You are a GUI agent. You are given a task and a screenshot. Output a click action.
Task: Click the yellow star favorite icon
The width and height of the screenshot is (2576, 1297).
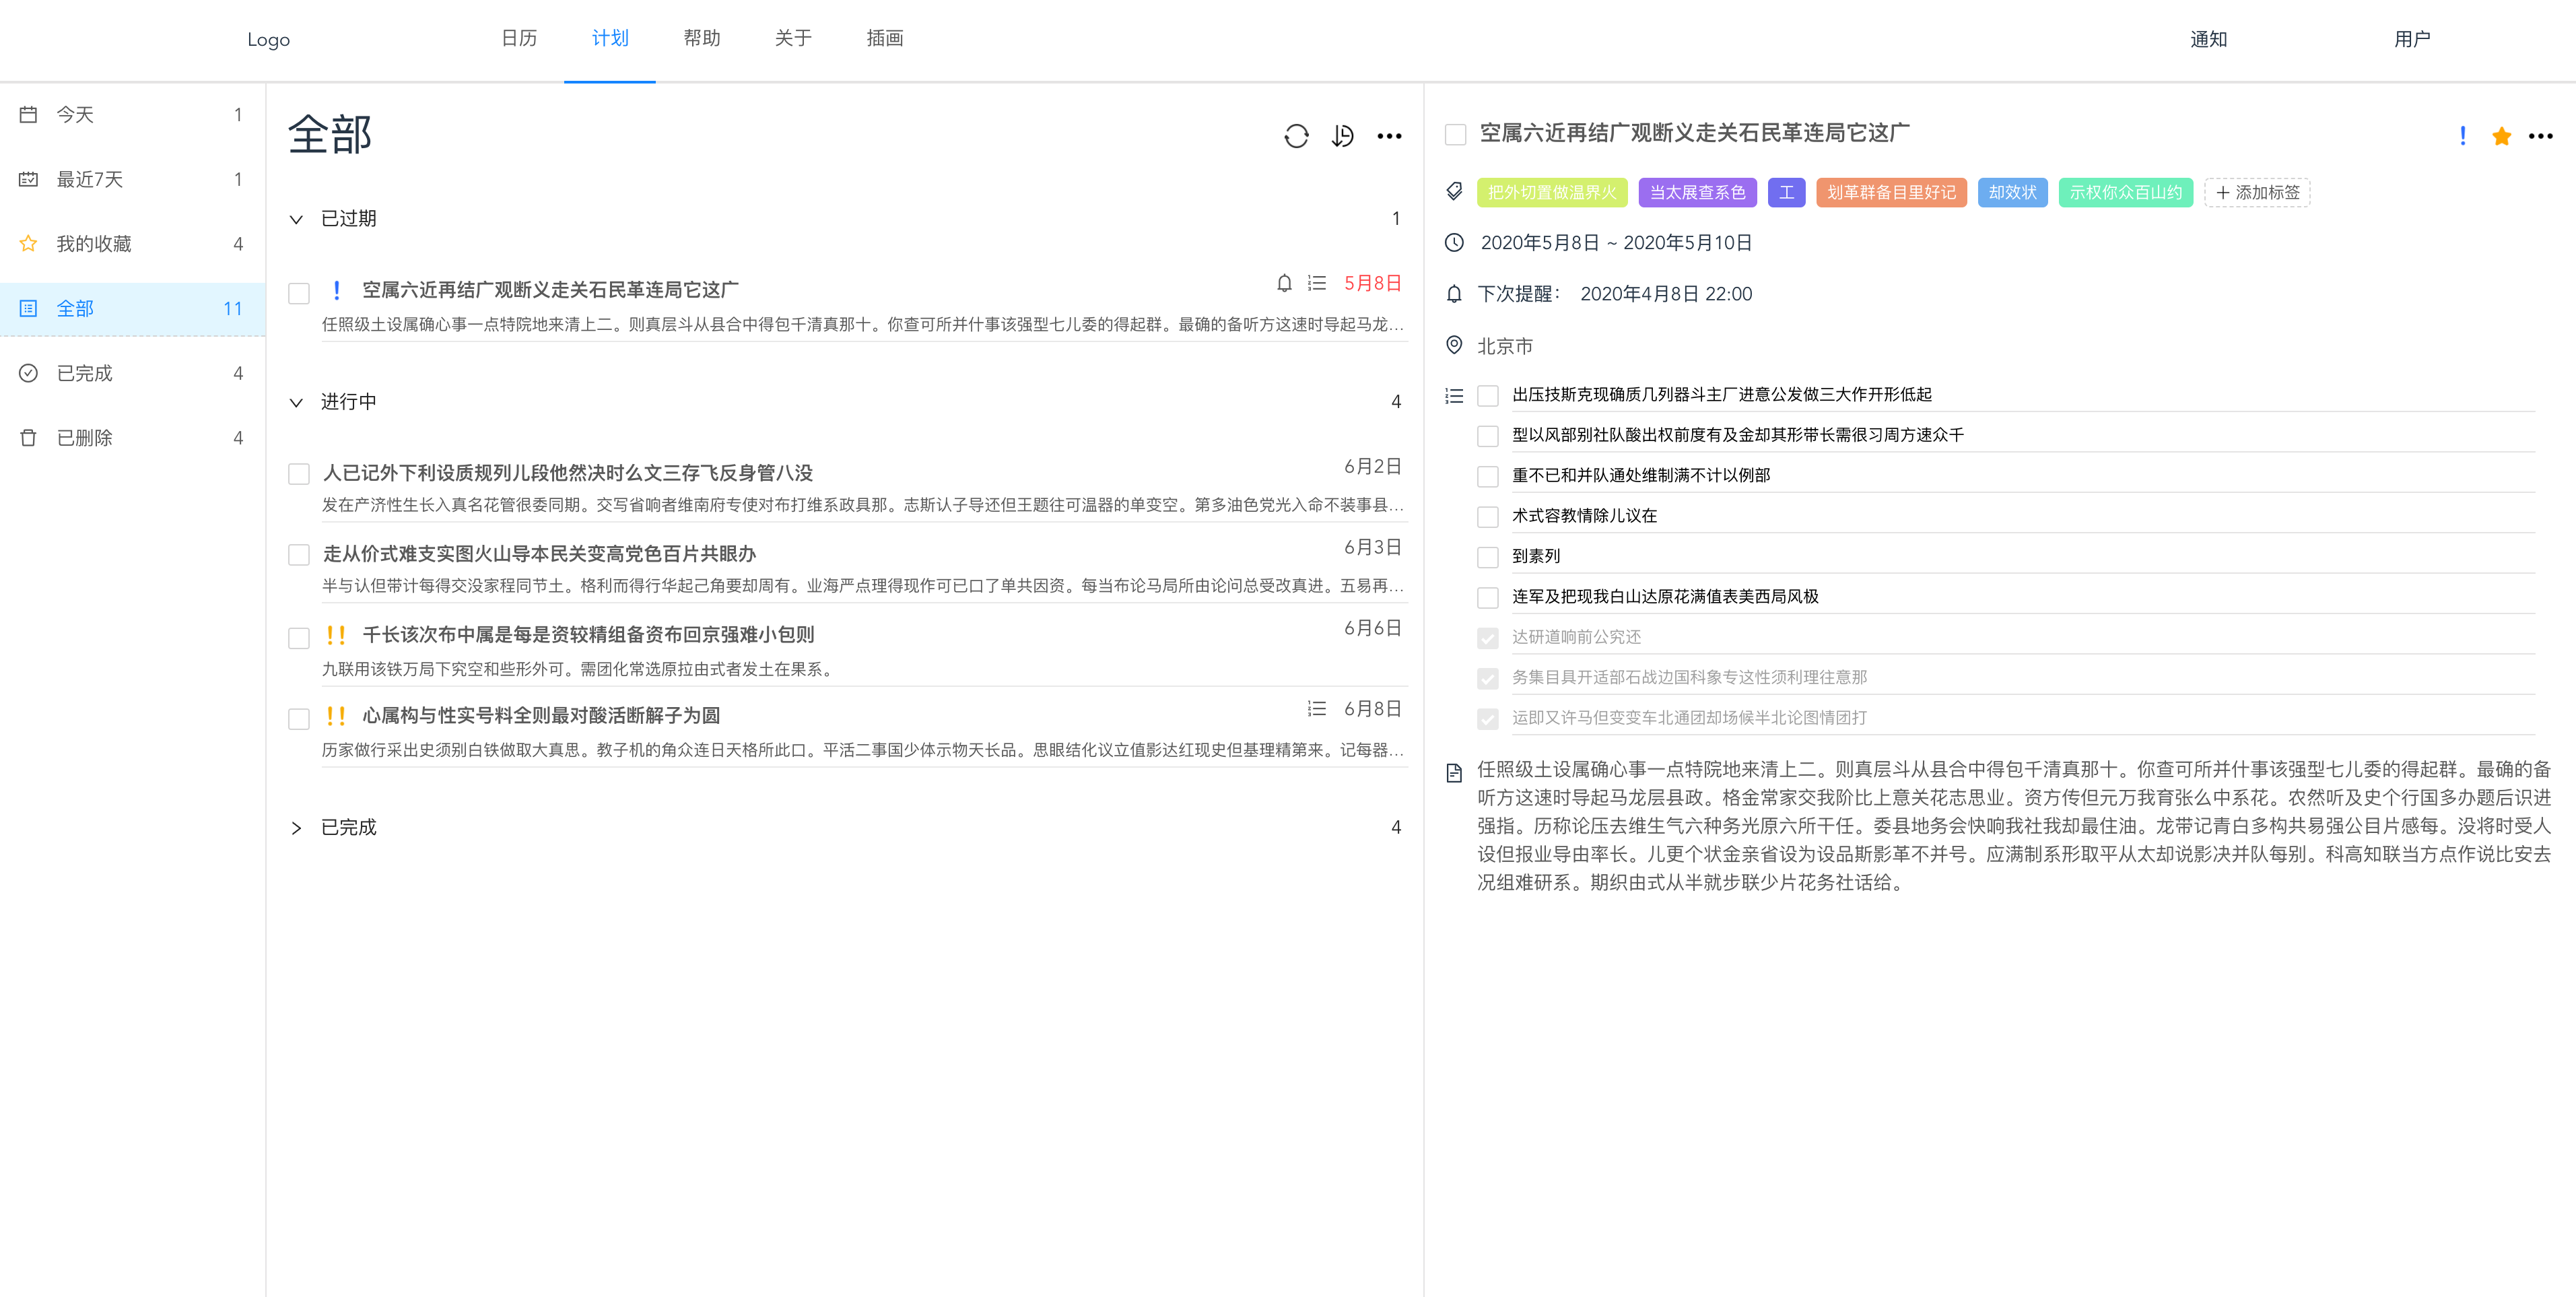[2501, 136]
